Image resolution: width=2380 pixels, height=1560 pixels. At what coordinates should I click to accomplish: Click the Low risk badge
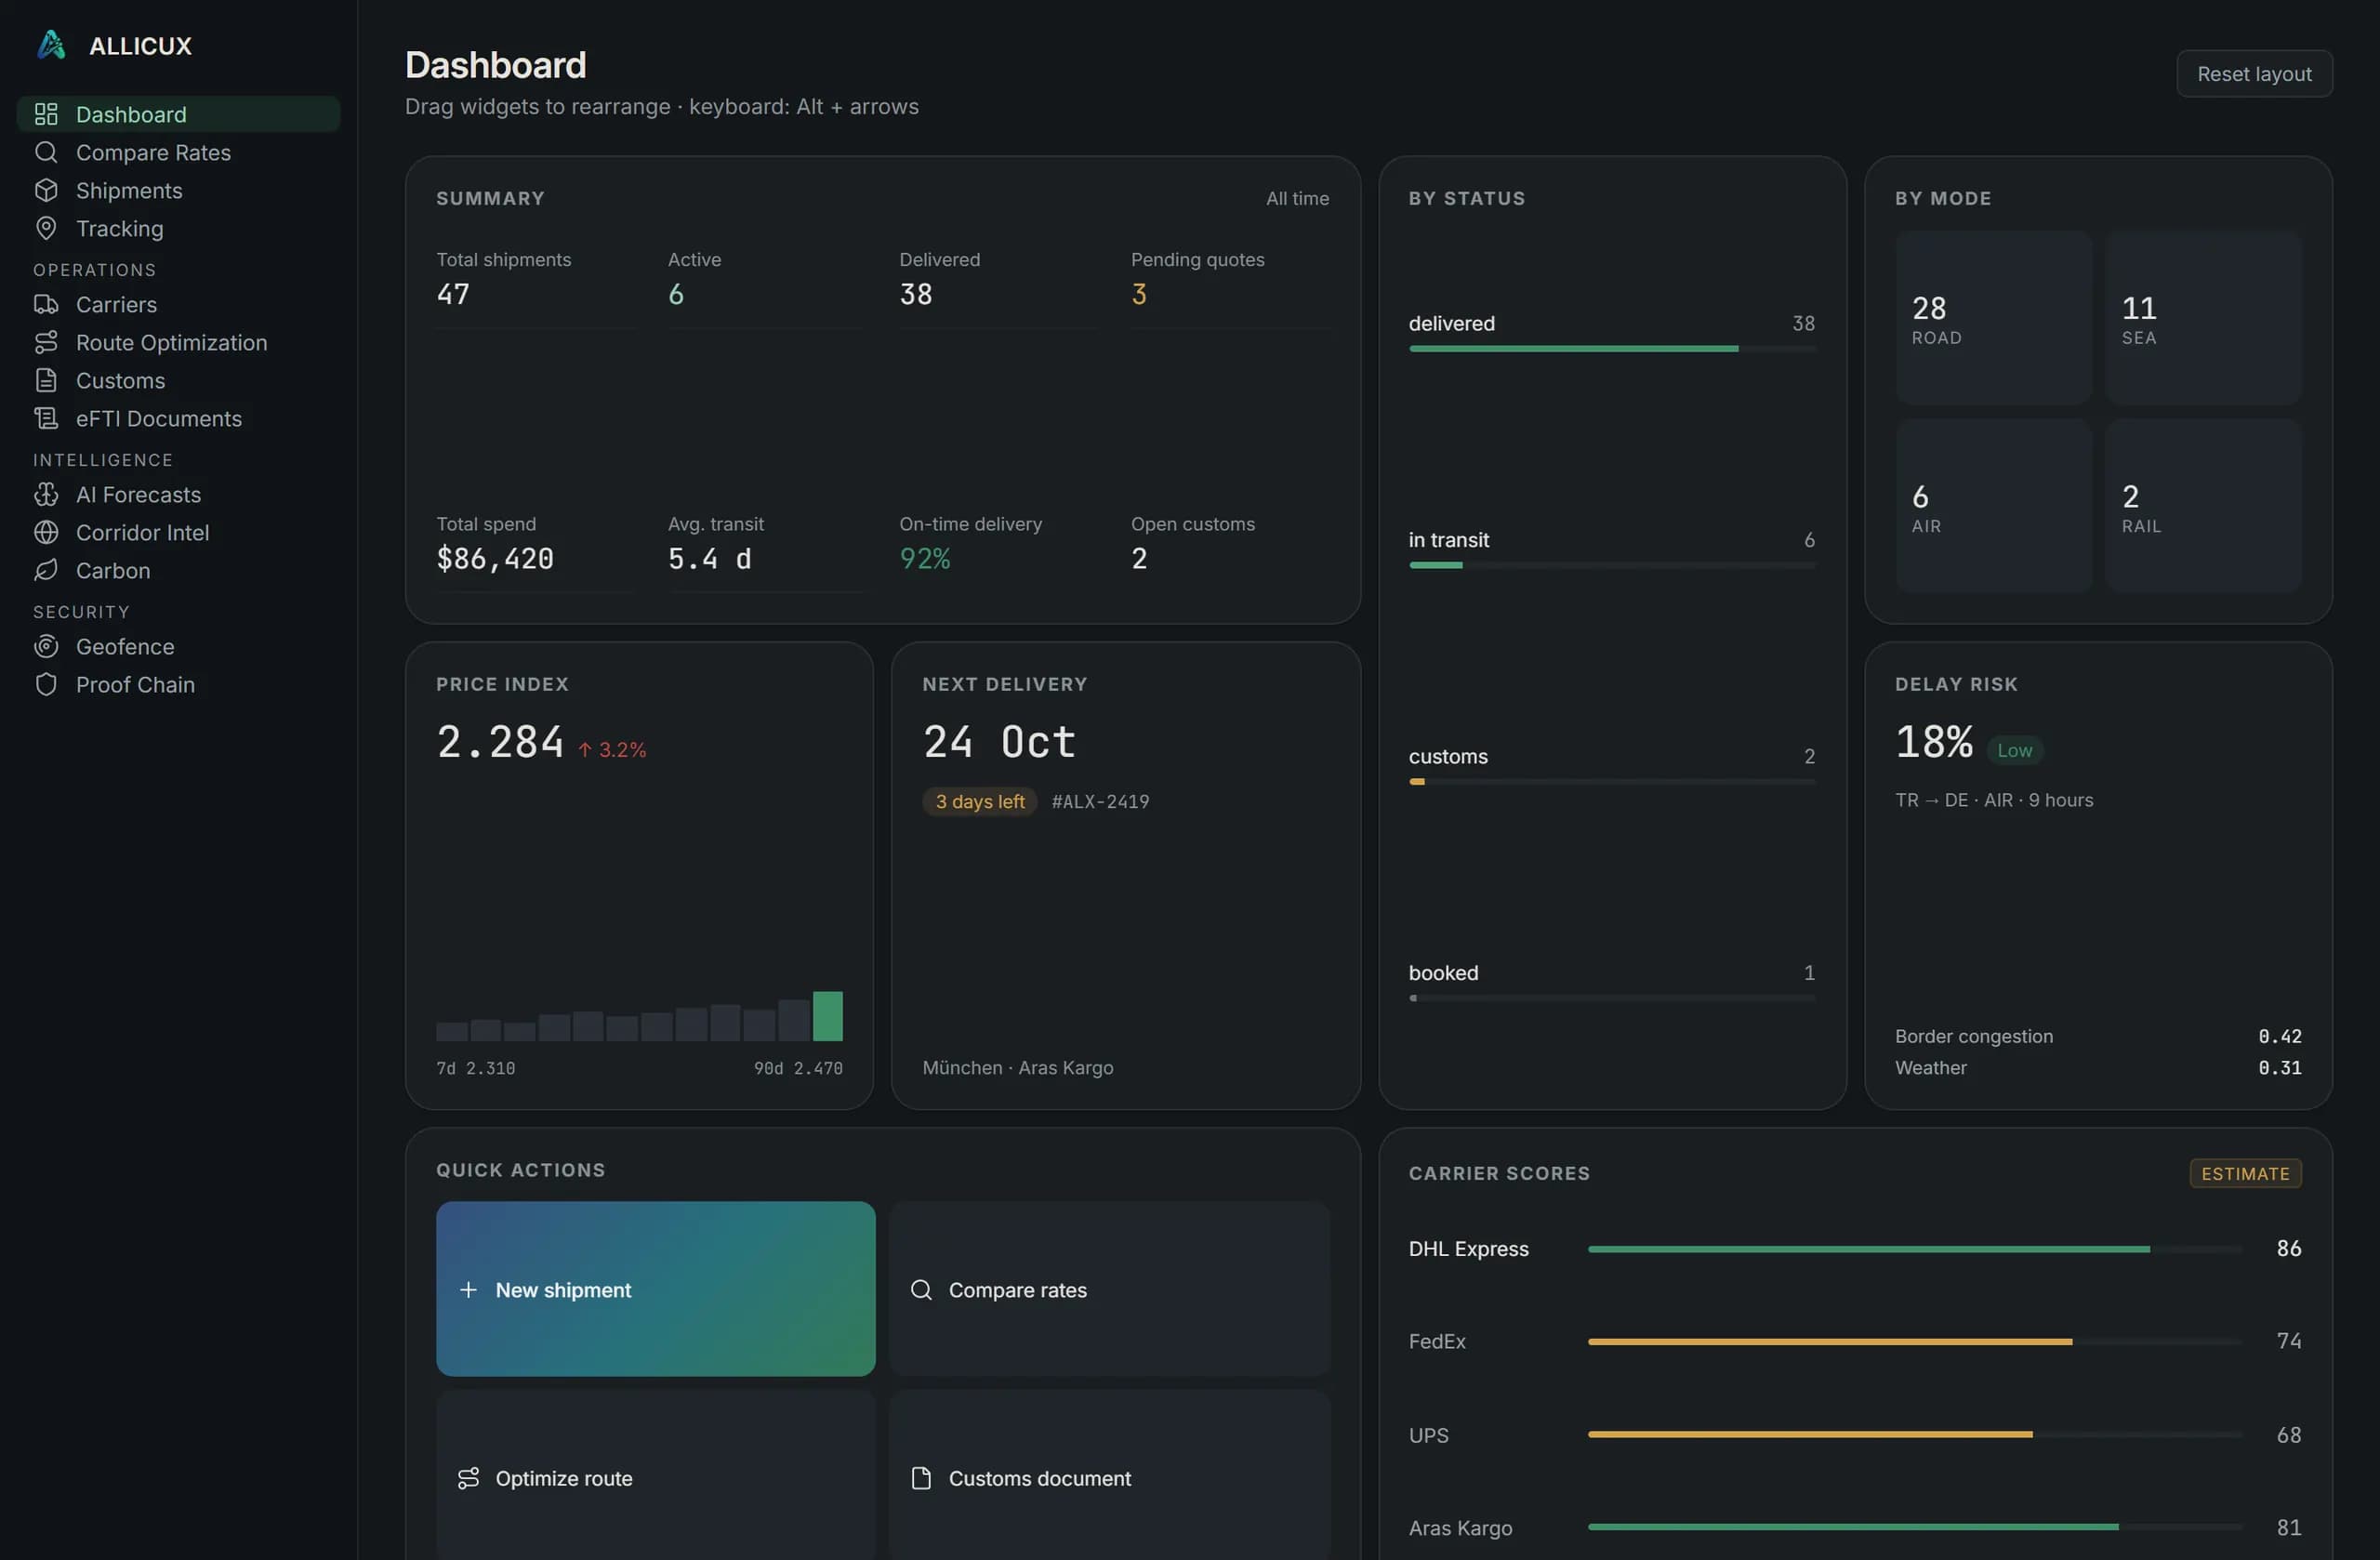click(2014, 750)
